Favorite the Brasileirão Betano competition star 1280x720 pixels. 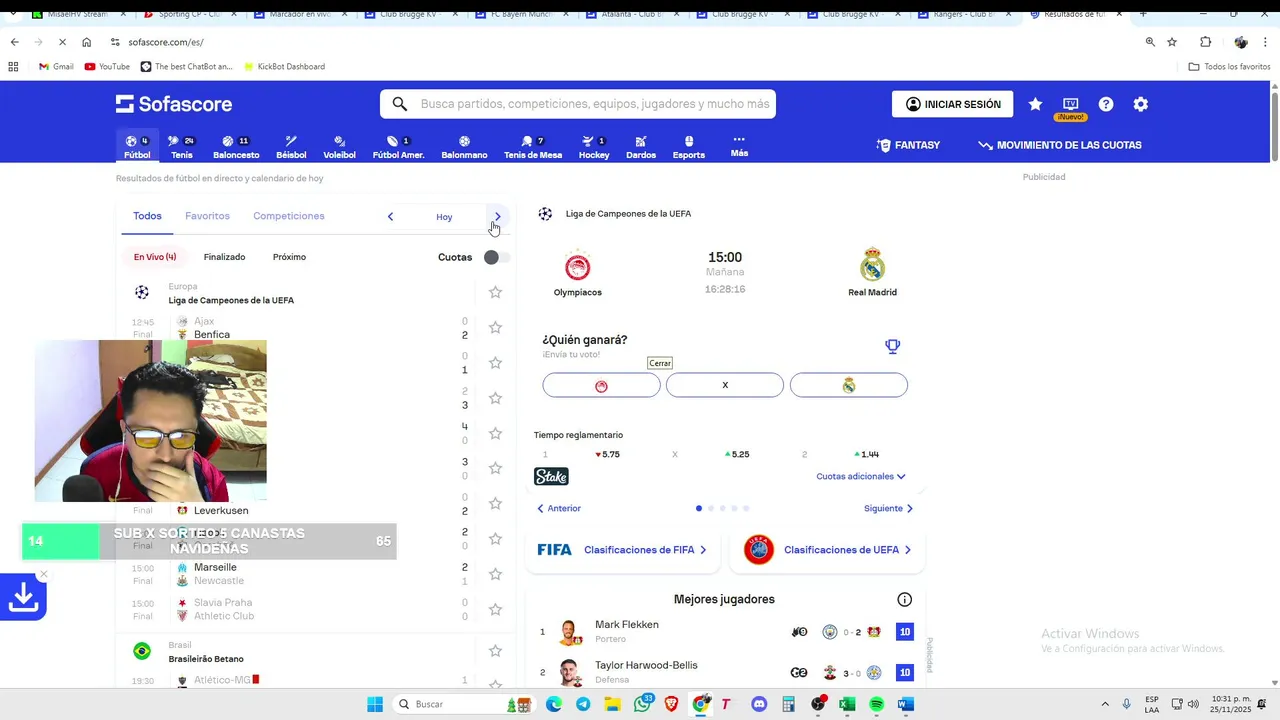pyautogui.click(x=495, y=651)
